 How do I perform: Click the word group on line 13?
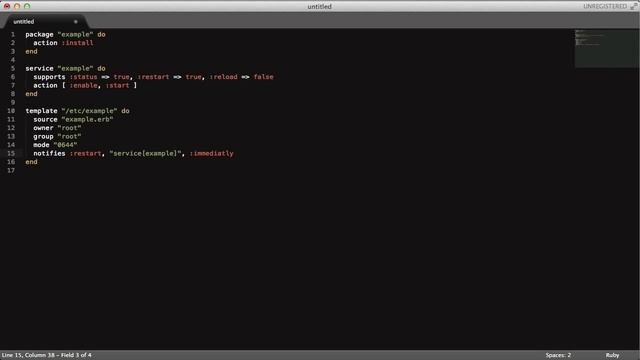[43, 136]
